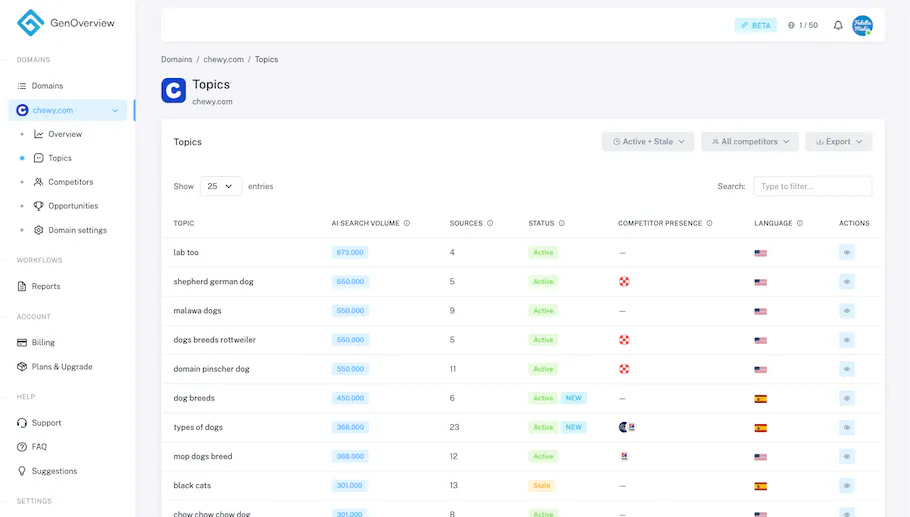The image size is (910, 517).
Task: Click the GenOverview logo icon
Action: pyautogui.click(x=30, y=23)
